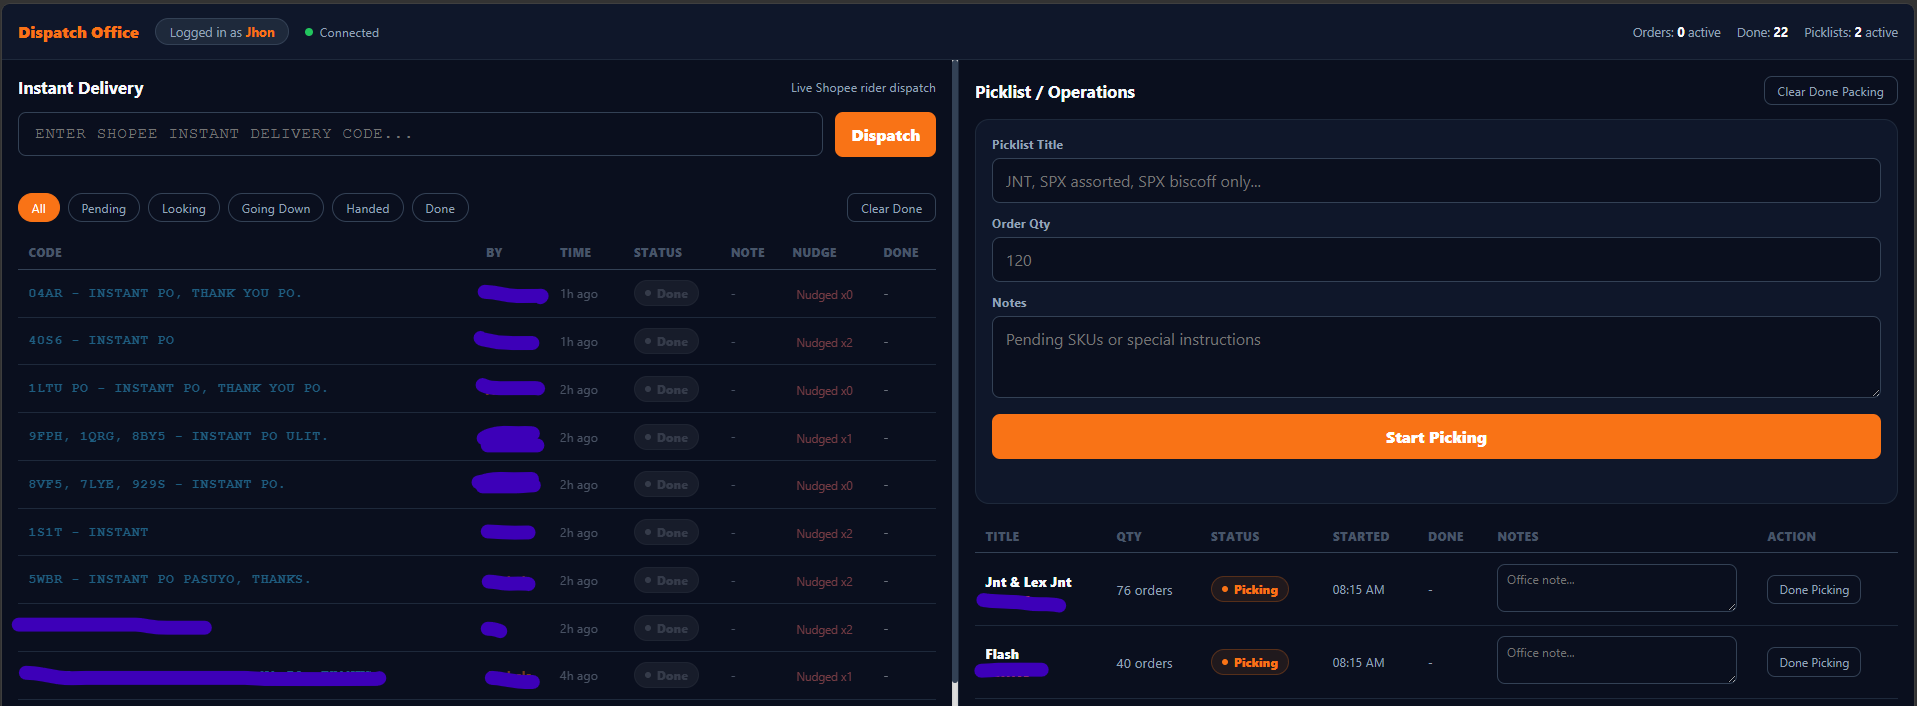The image size is (1917, 706).
Task: Click Nudged x0 on 04AR row
Action: 824,295
